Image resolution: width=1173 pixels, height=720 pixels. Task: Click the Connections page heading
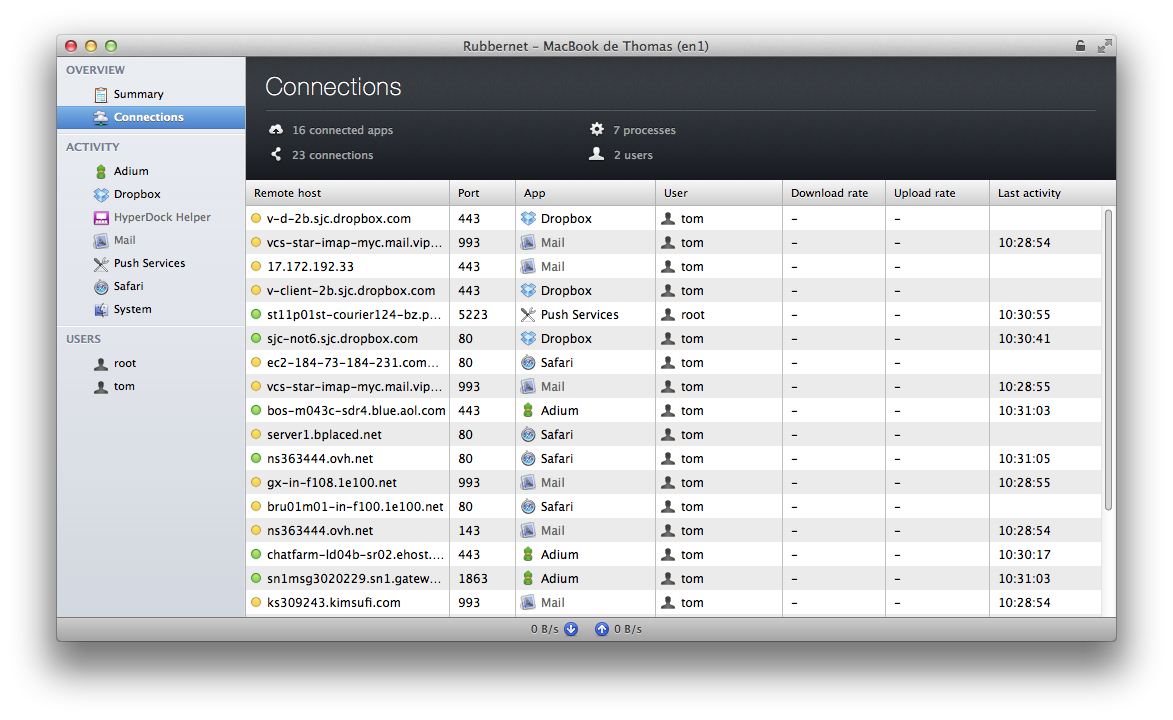click(333, 87)
